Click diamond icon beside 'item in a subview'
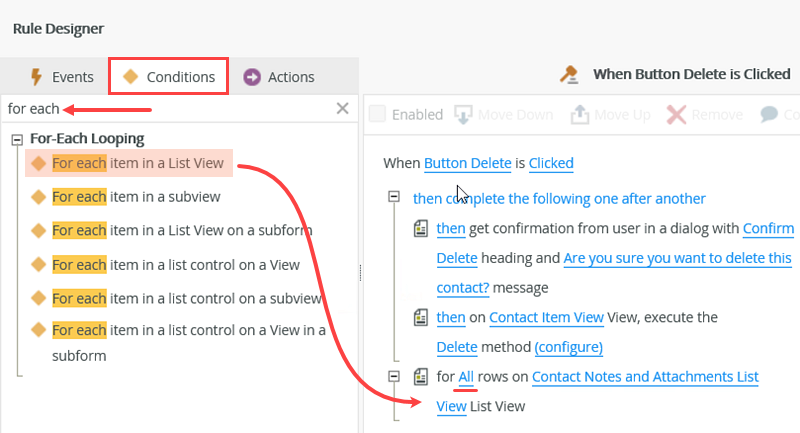Screen dimensions: 800x433 pos(39,197)
